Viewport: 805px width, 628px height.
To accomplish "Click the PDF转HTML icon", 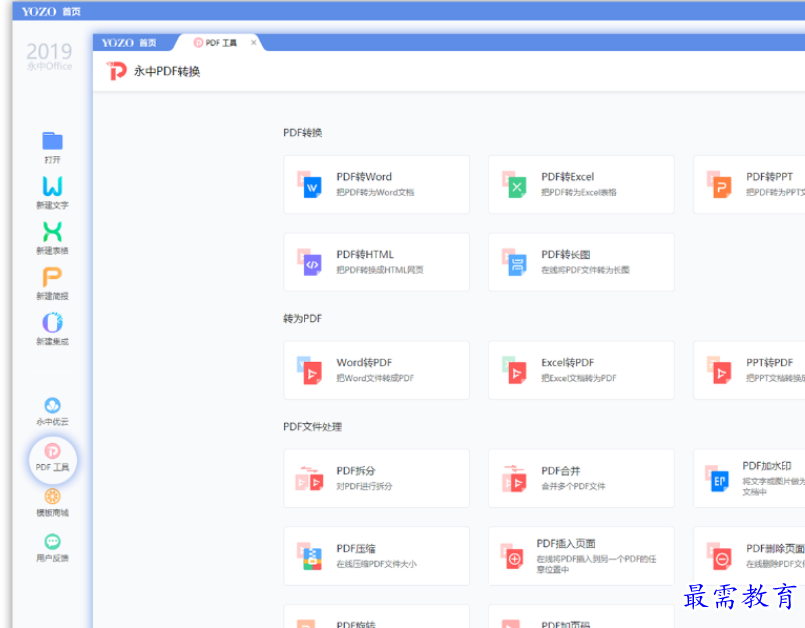I will (x=310, y=262).
